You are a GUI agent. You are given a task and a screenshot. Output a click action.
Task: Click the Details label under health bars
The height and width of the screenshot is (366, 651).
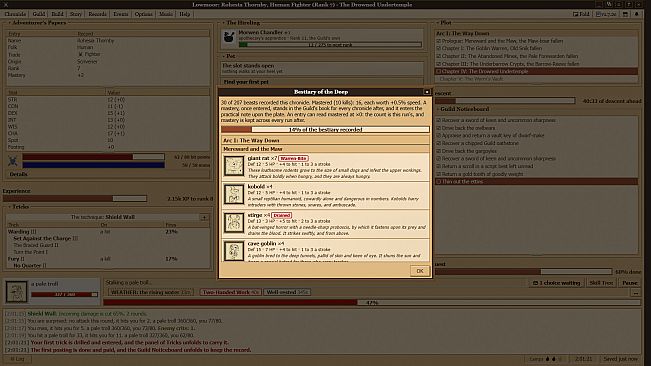[x=18, y=174]
